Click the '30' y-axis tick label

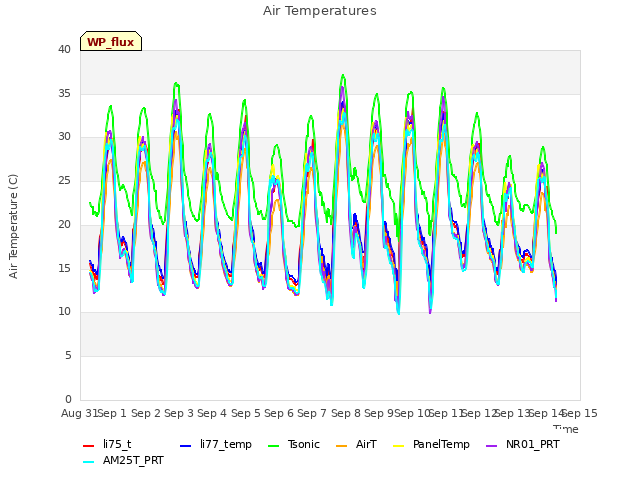tap(64, 137)
